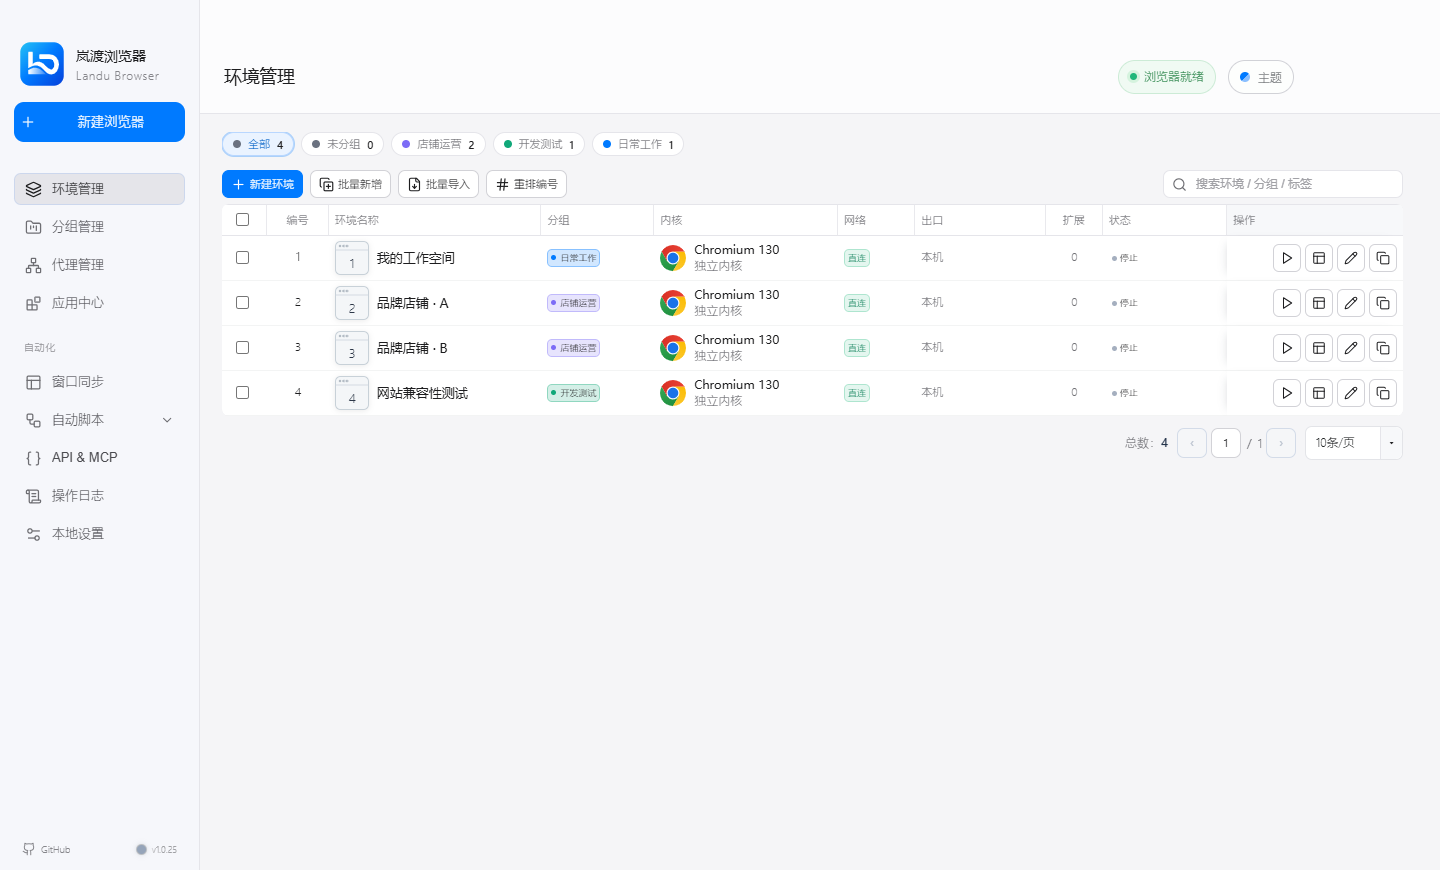The width and height of the screenshot is (1440, 870).
Task: Open the GitHub link icon
Action: 29,849
